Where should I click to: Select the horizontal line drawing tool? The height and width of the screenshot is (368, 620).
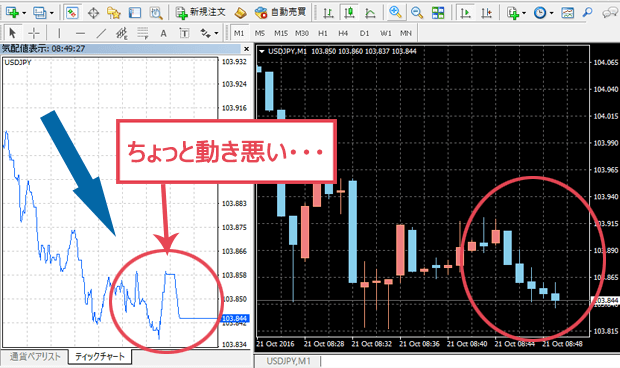[80, 33]
